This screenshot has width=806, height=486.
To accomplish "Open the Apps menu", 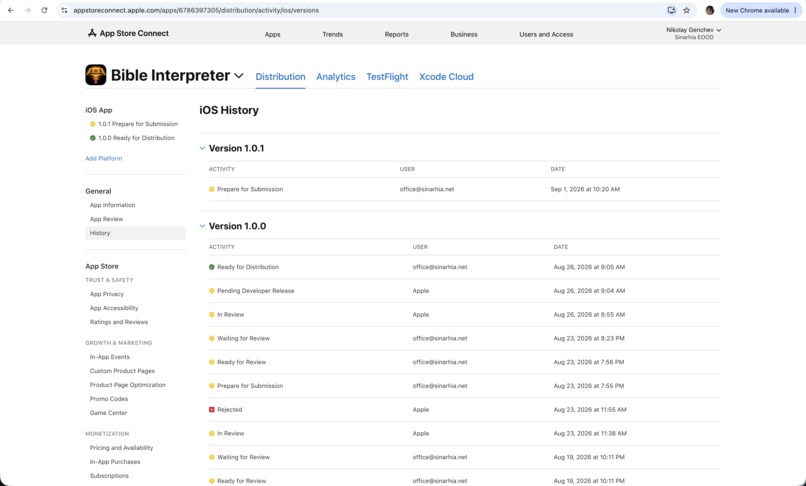I will [x=272, y=34].
